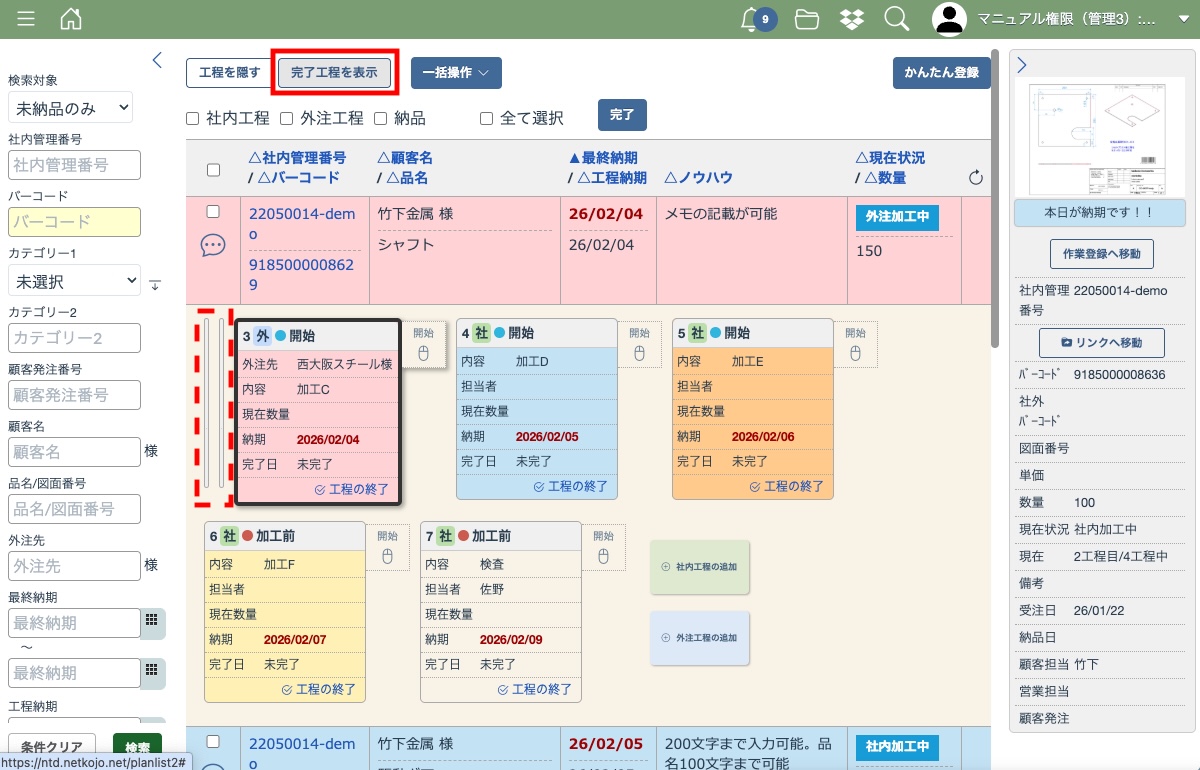Screen dimensions: 1200x770
Task: Expand the 一括操作 dropdown button
Action: click(x=456, y=73)
